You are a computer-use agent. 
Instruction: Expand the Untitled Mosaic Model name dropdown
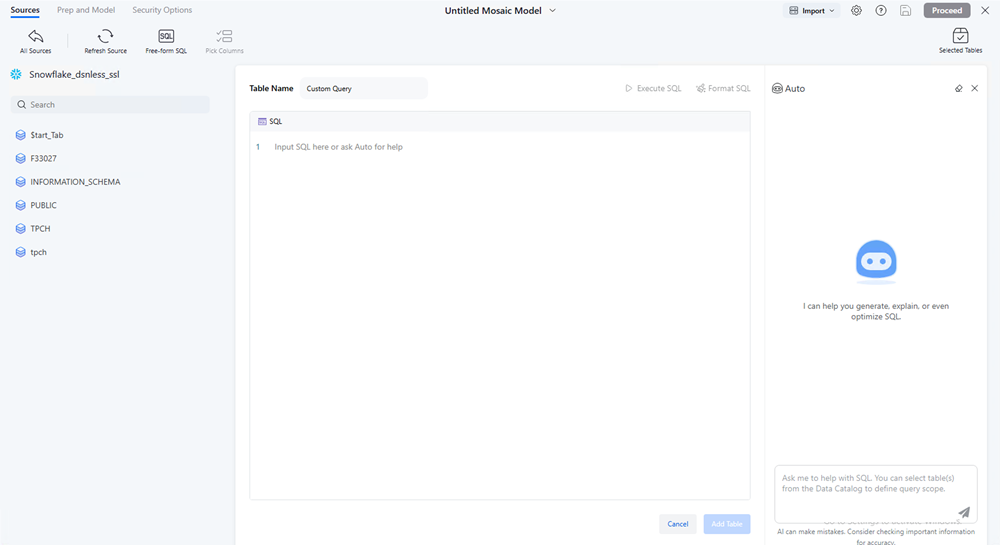553,10
